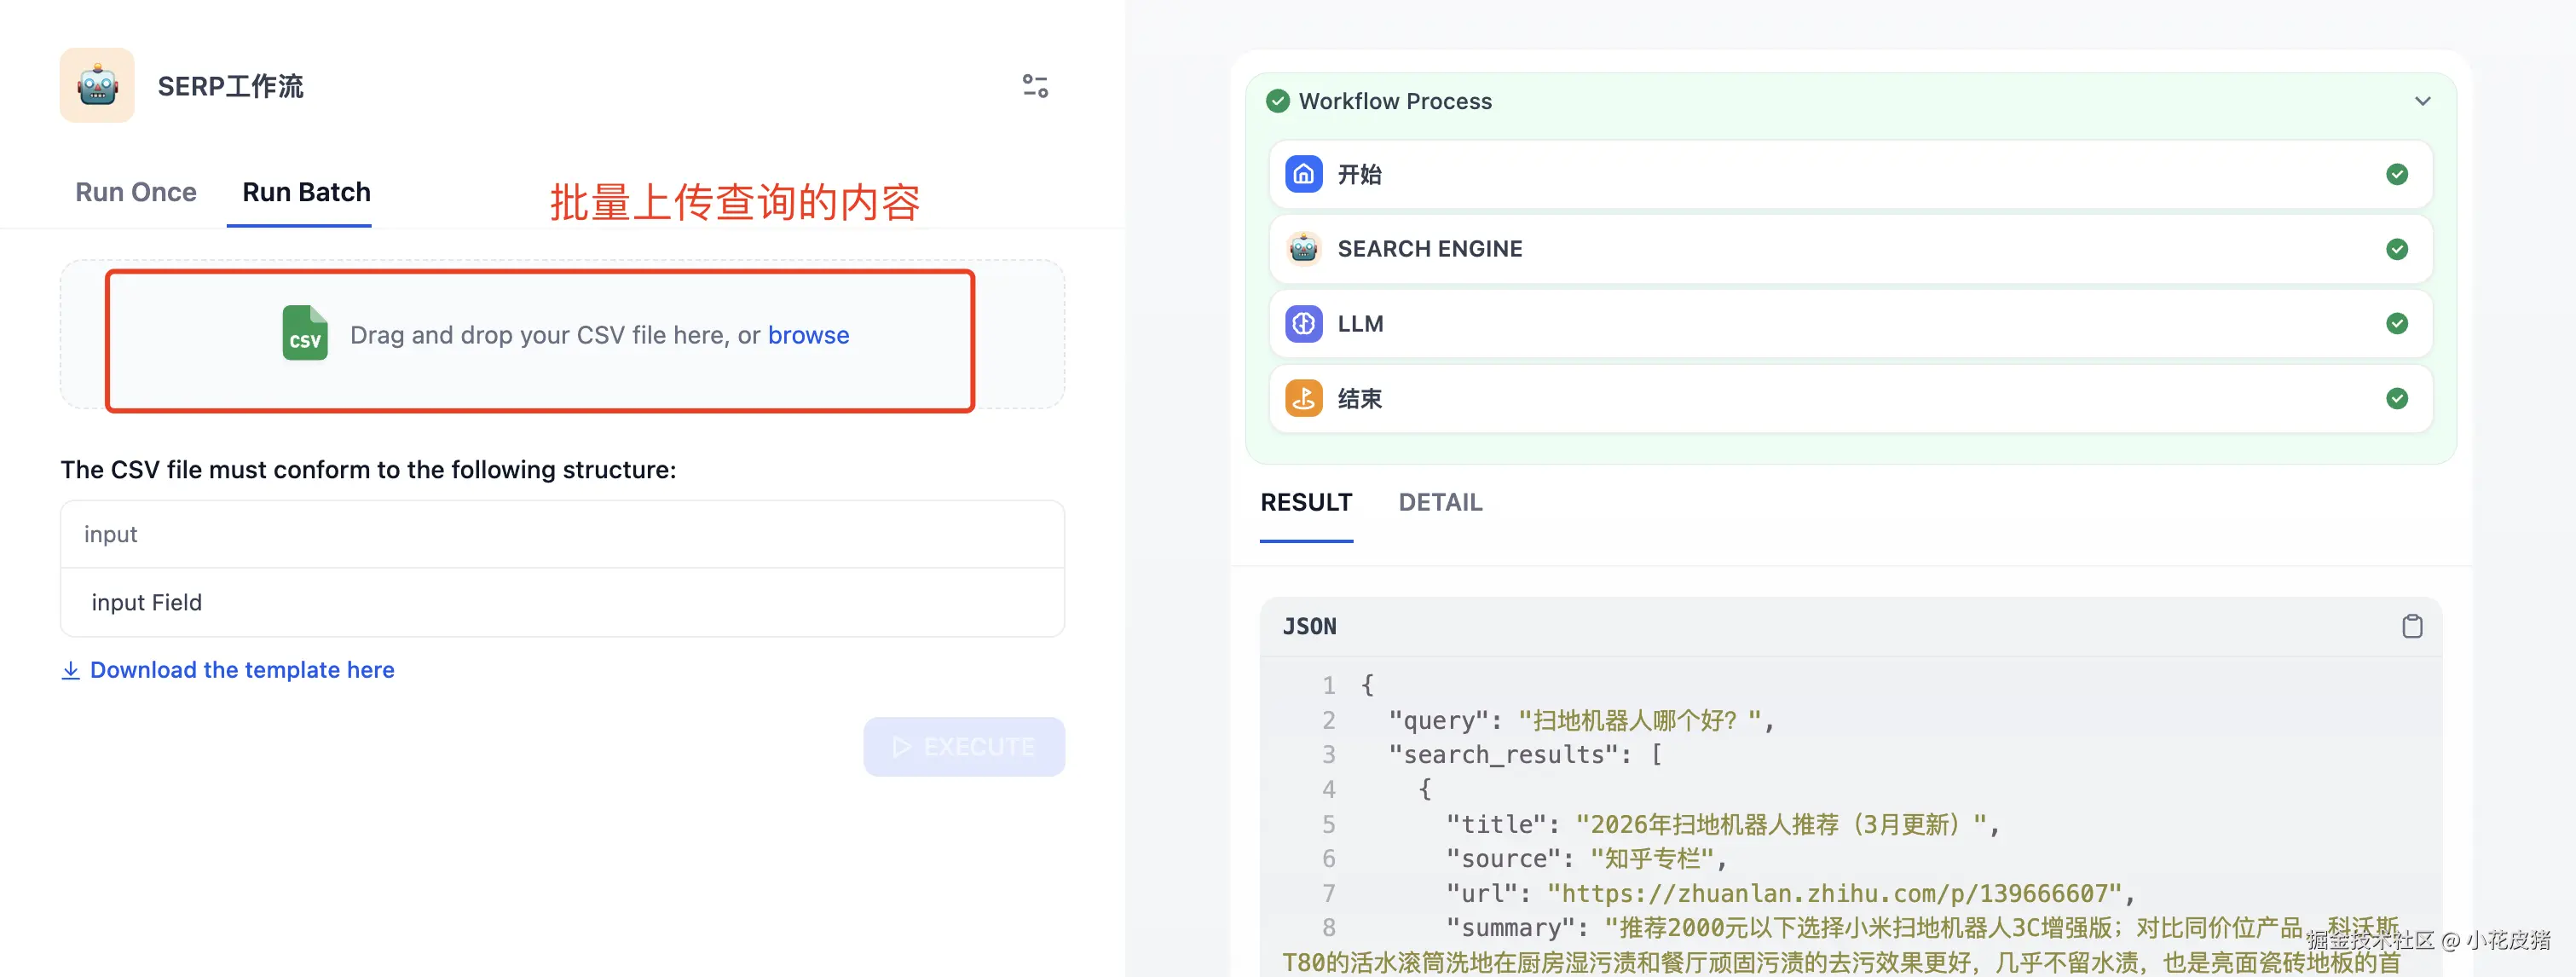
Task: Open the DETAIL tab
Action: (1439, 502)
